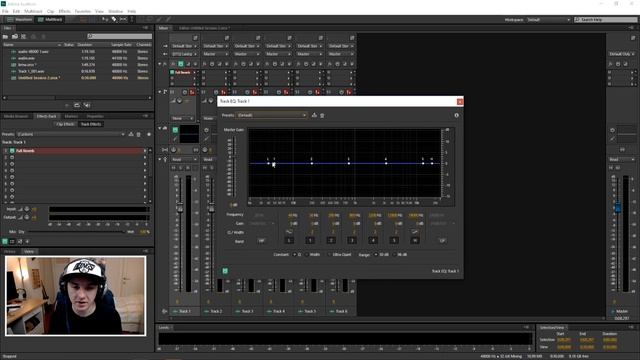Click the Track 1 volume fader
The height and width of the screenshot is (360, 640).
click(x=180, y=208)
